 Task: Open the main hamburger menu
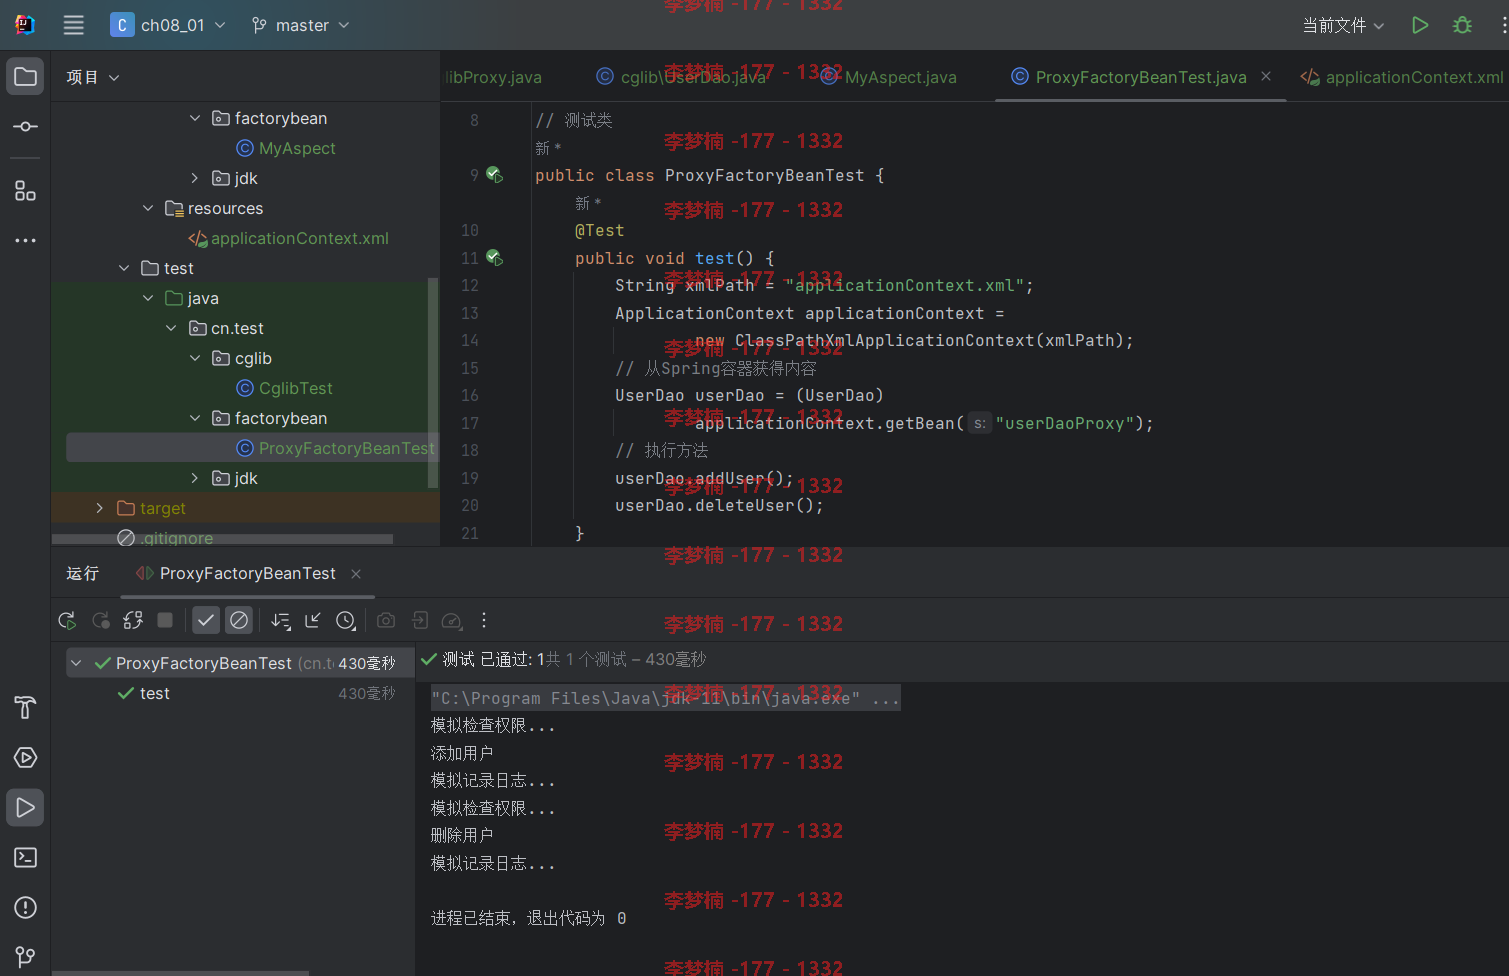[x=74, y=25]
